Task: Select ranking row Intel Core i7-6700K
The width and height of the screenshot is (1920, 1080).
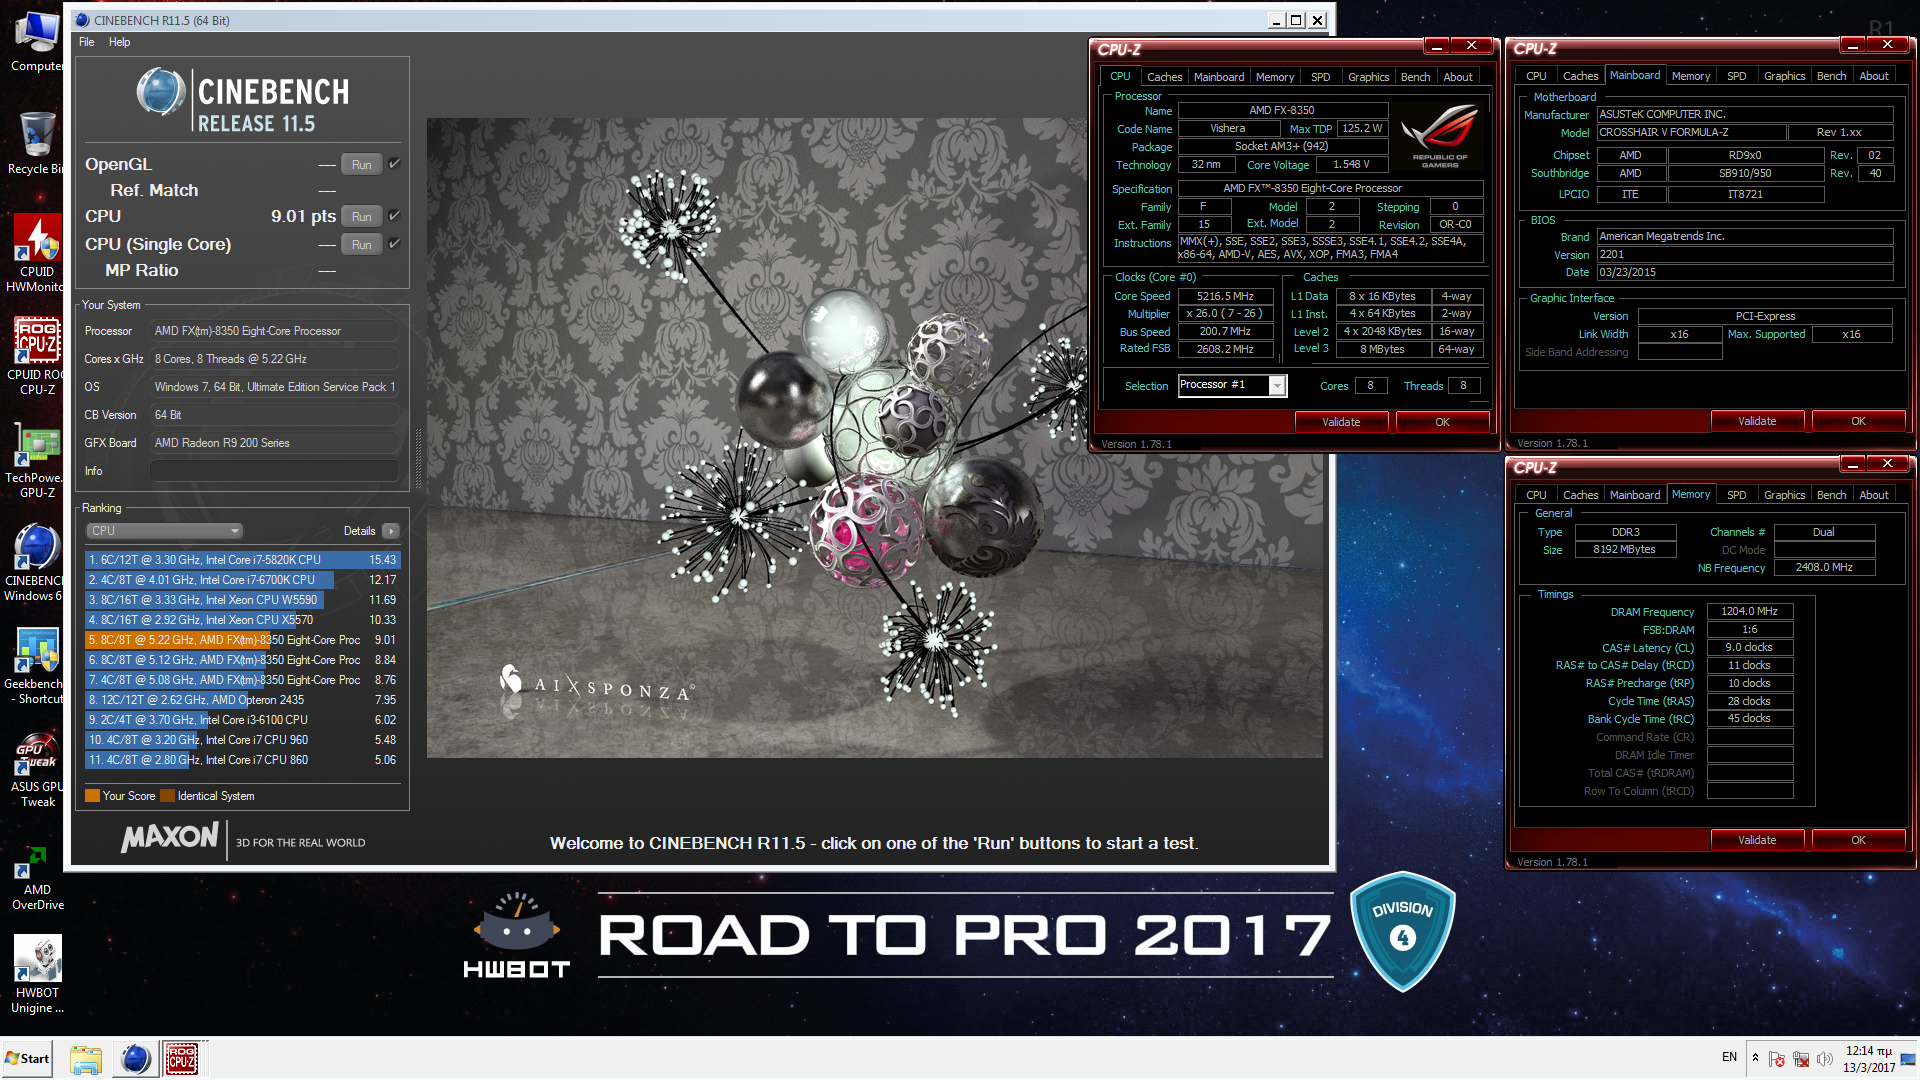Action: [242, 580]
